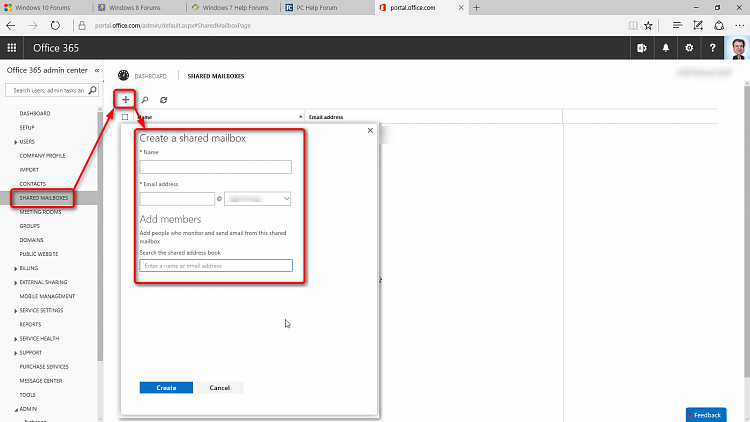Click the dashboard gauge icon
The height and width of the screenshot is (422, 750).
(x=123, y=76)
